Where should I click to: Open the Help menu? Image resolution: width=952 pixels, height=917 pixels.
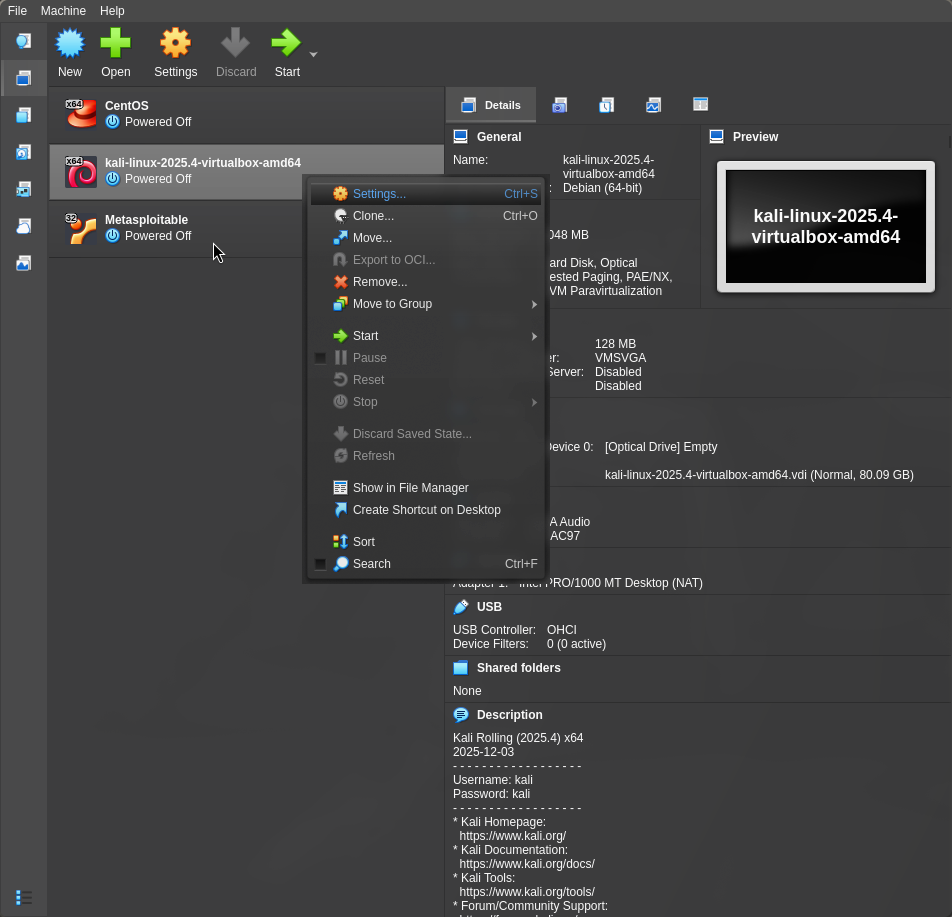(112, 10)
